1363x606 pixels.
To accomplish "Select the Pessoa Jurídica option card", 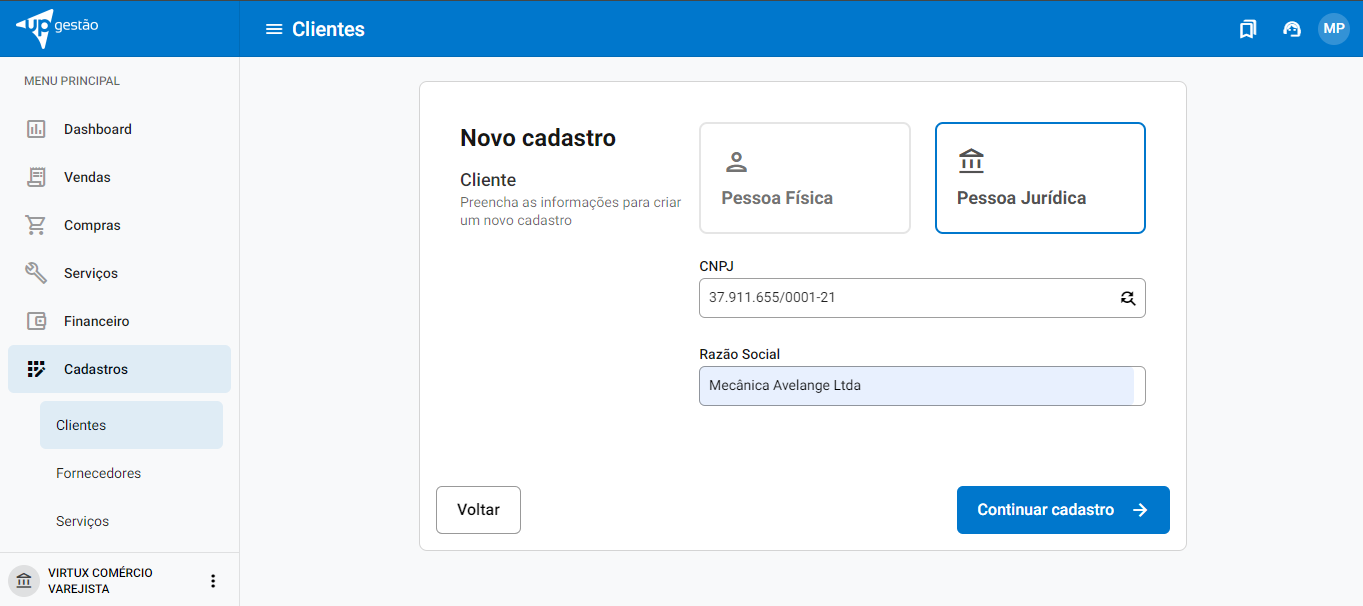I will point(1040,178).
